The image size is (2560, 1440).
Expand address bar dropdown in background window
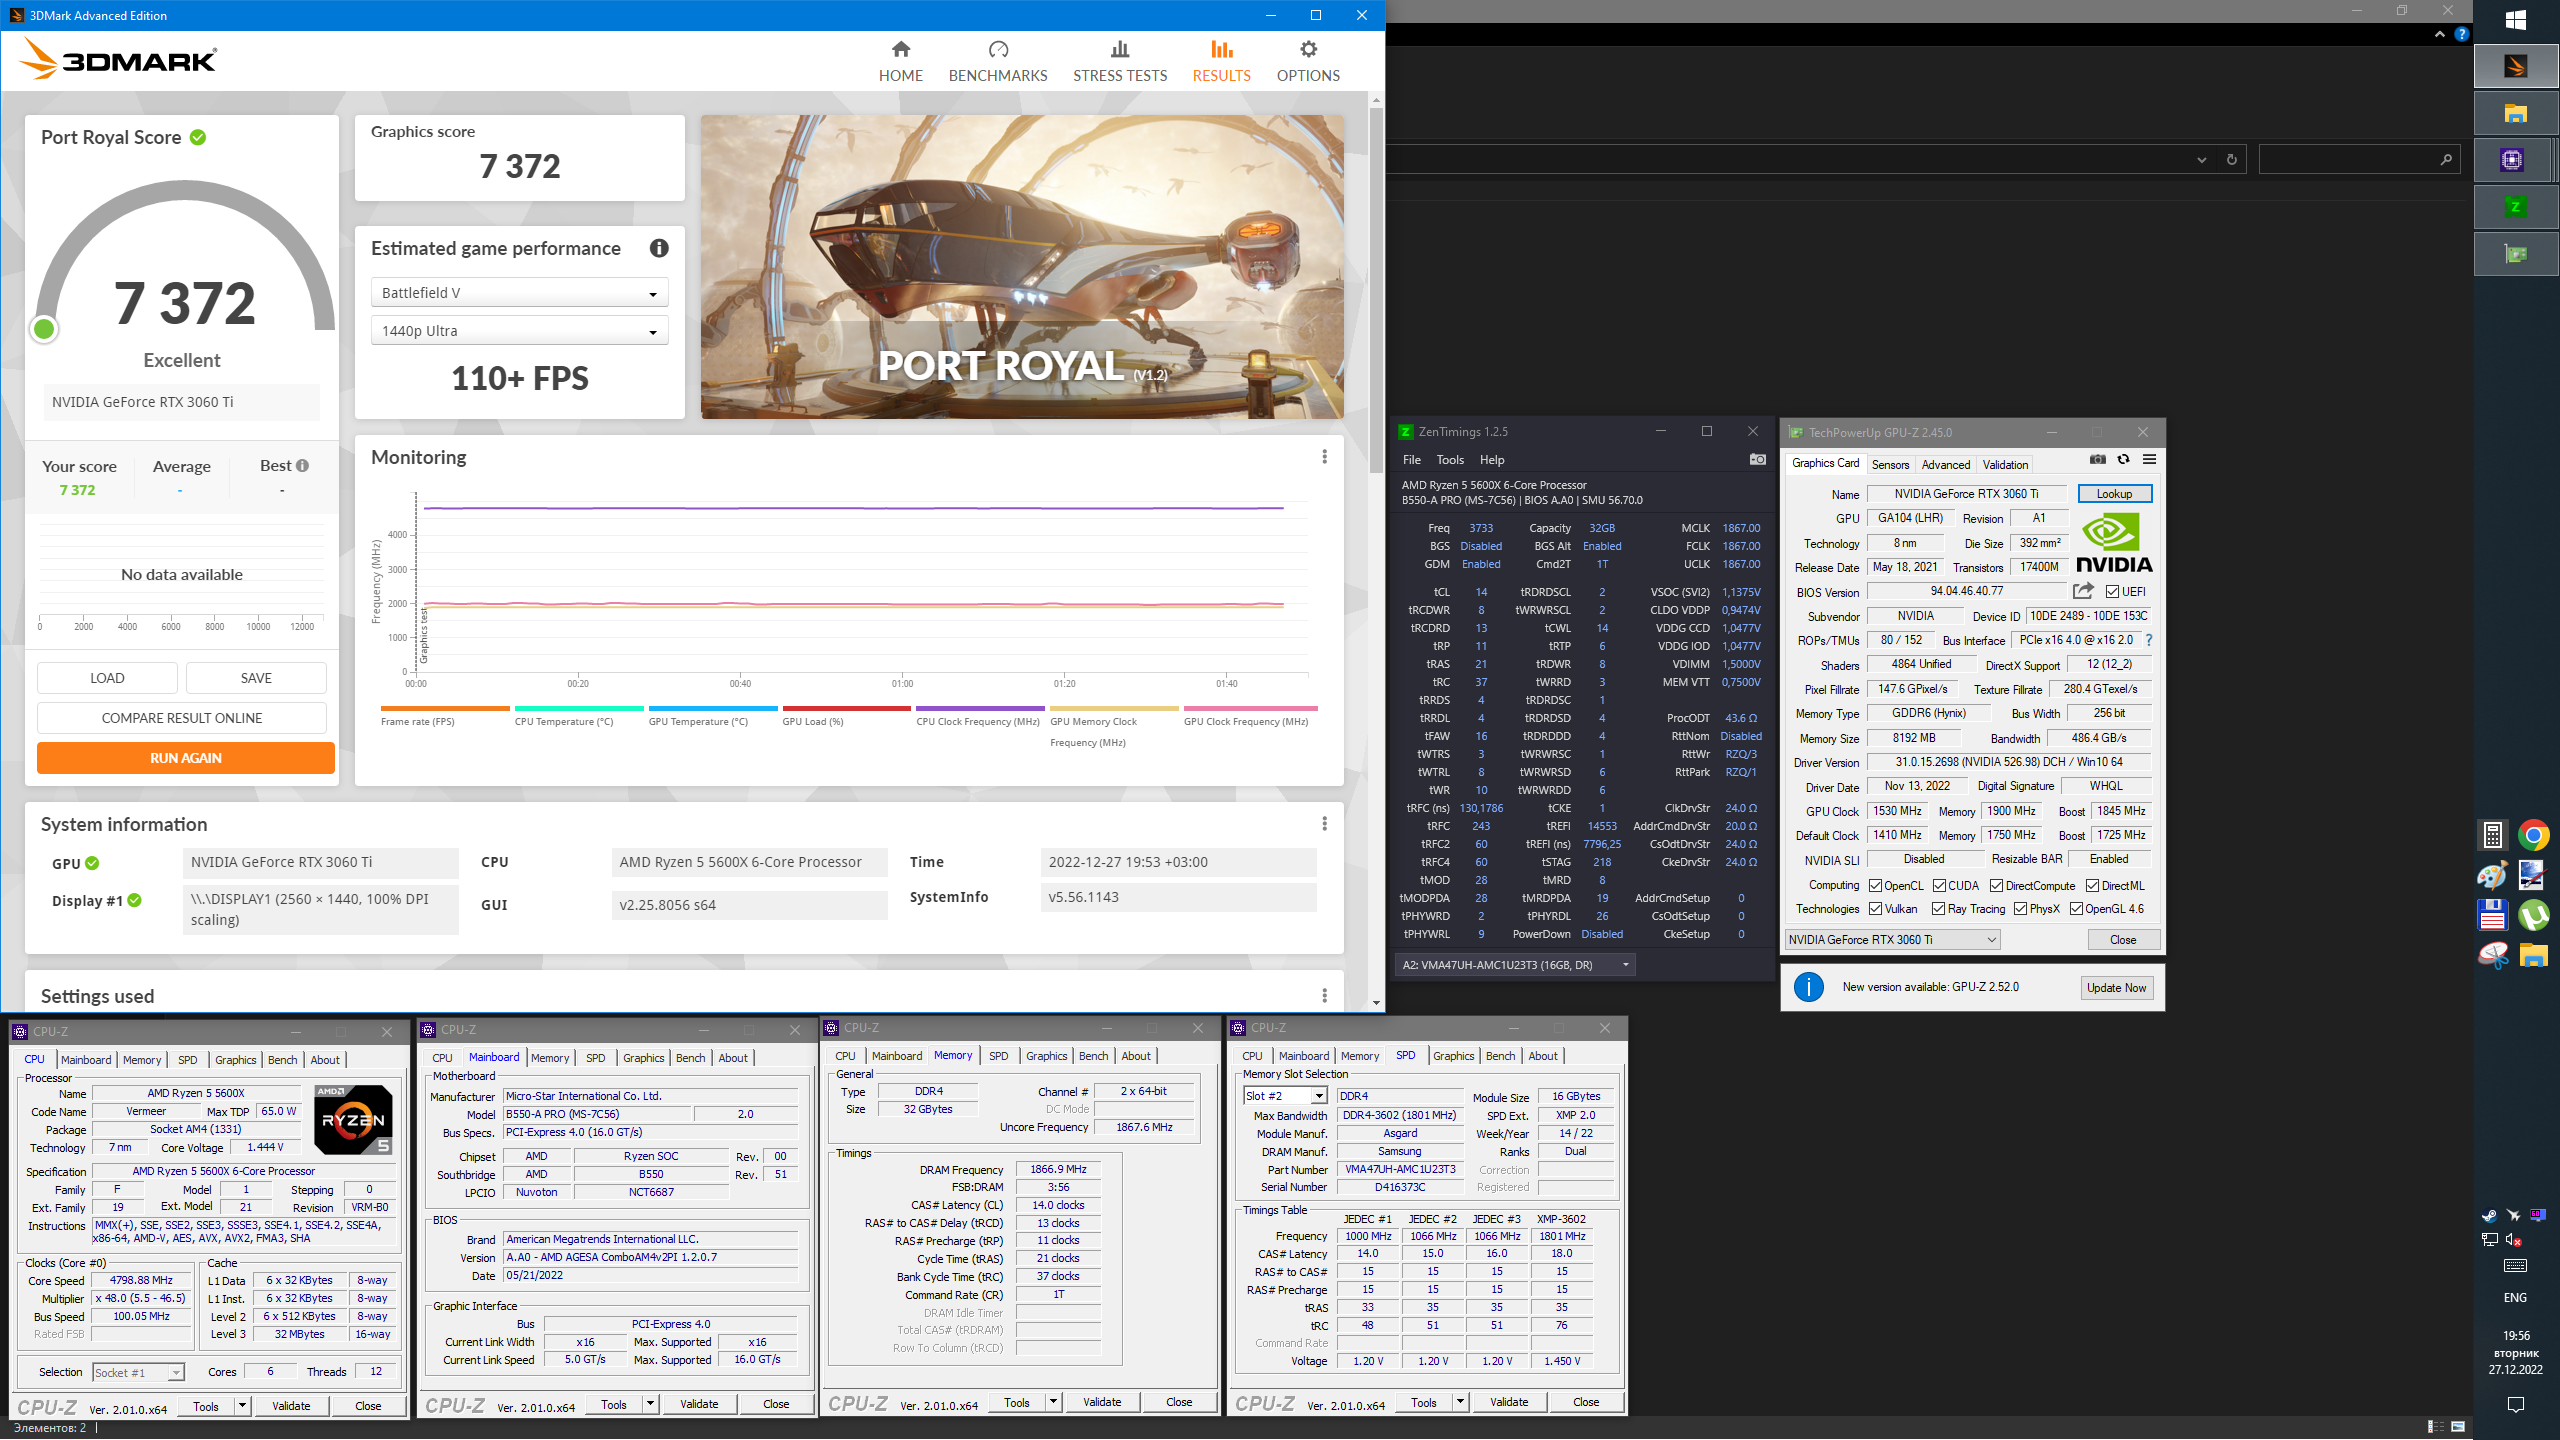coord(2201,159)
